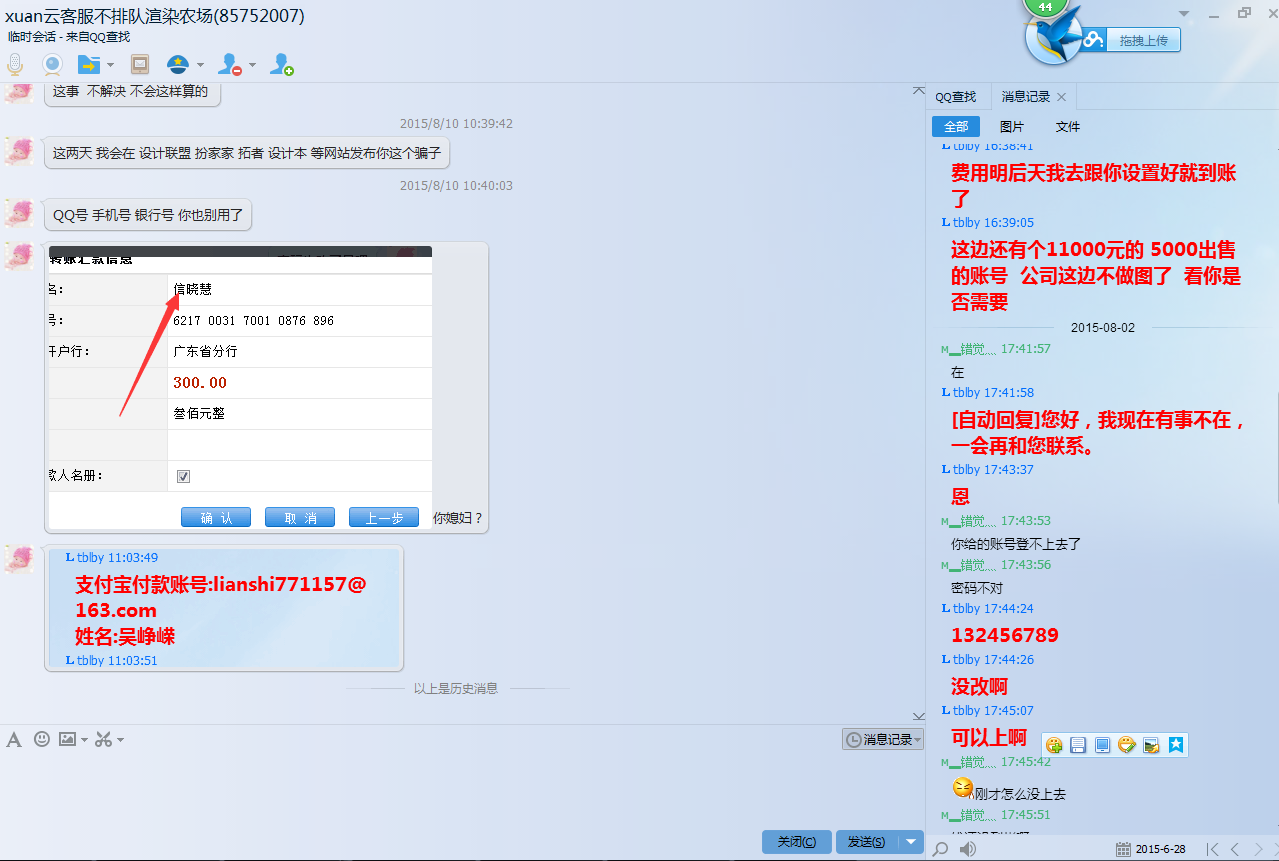The image size is (1279, 861).
Task: Click the speaker voice messages icon
Action: (967, 849)
